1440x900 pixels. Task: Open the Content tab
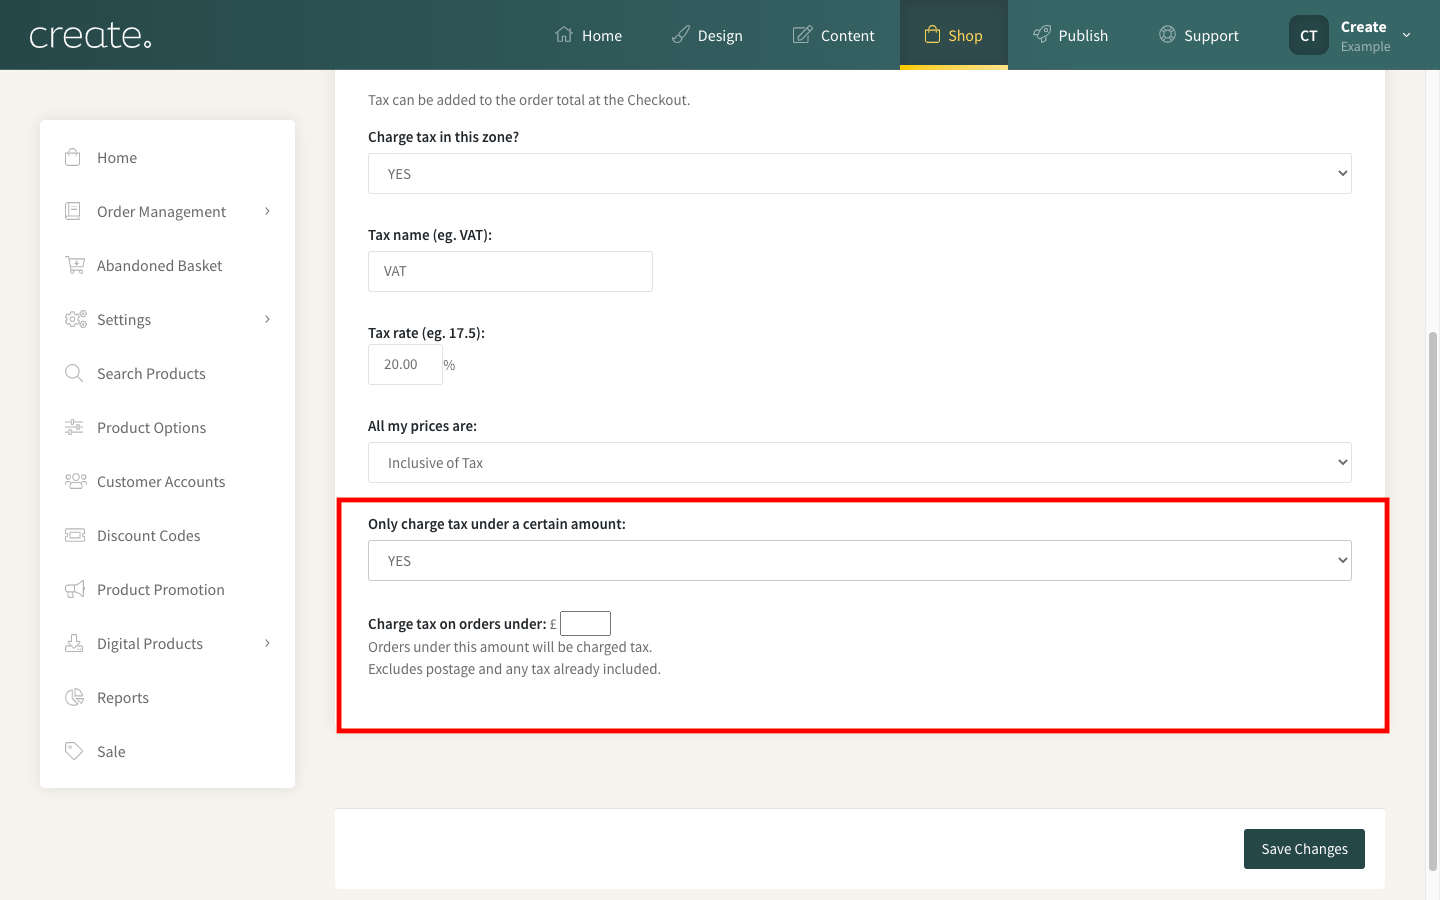pos(834,35)
